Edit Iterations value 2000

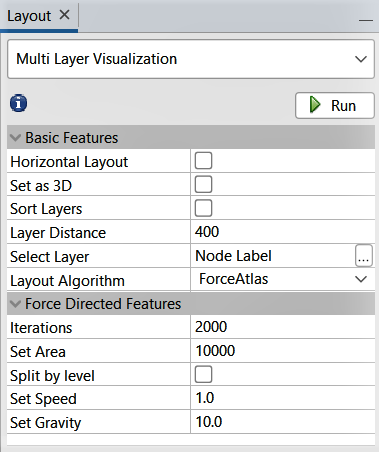tap(283, 327)
